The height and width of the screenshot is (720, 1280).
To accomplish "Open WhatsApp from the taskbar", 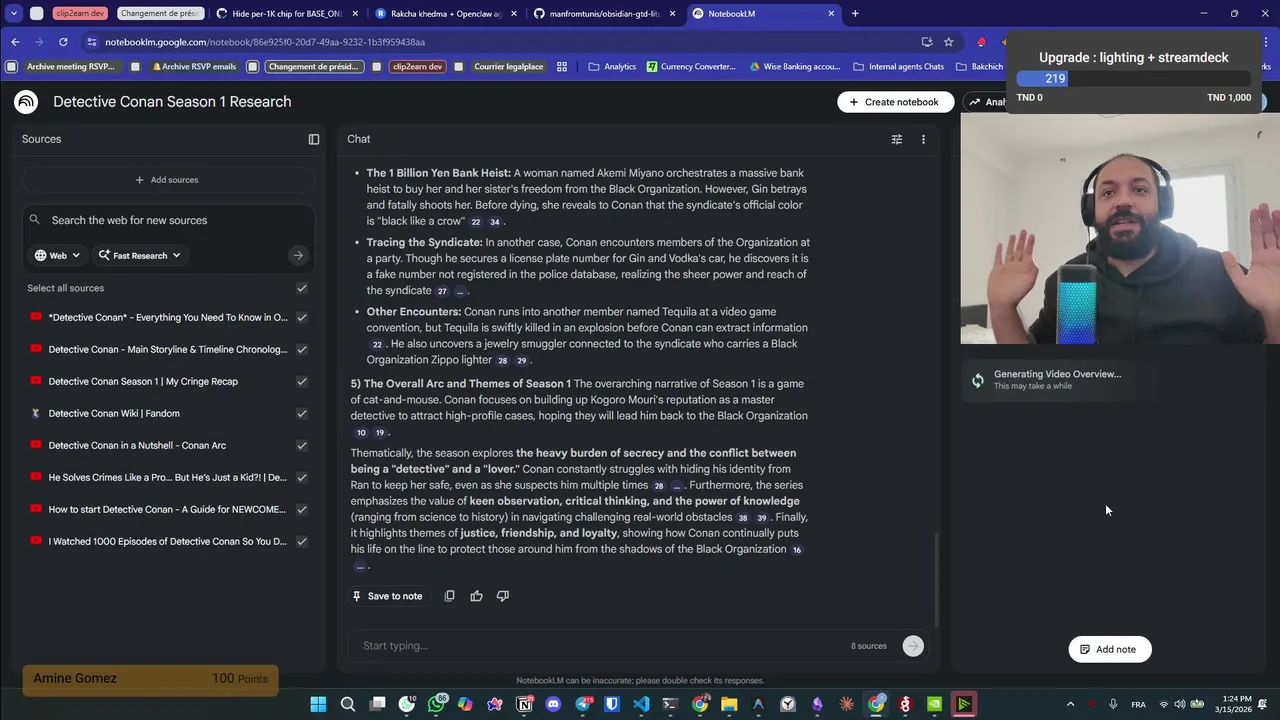I will point(436,704).
